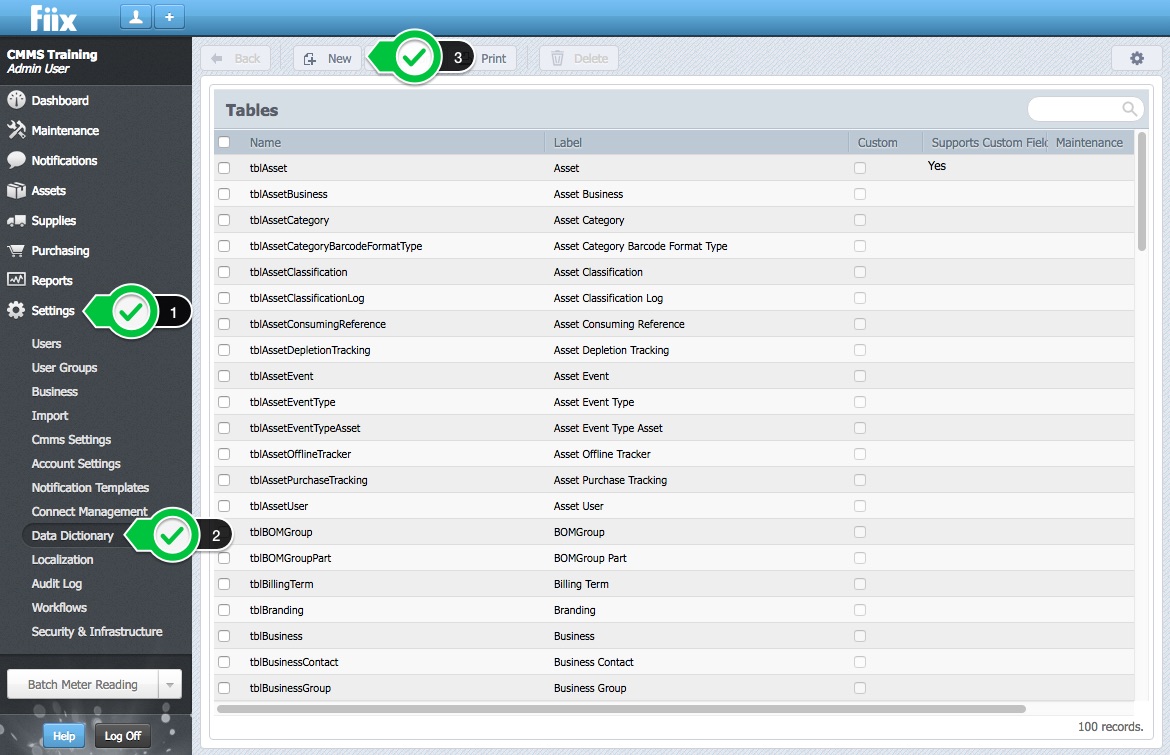The image size is (1170, 755).
Task: Select the tblBillingTerm row checkbox
Action: coord(224,584)
